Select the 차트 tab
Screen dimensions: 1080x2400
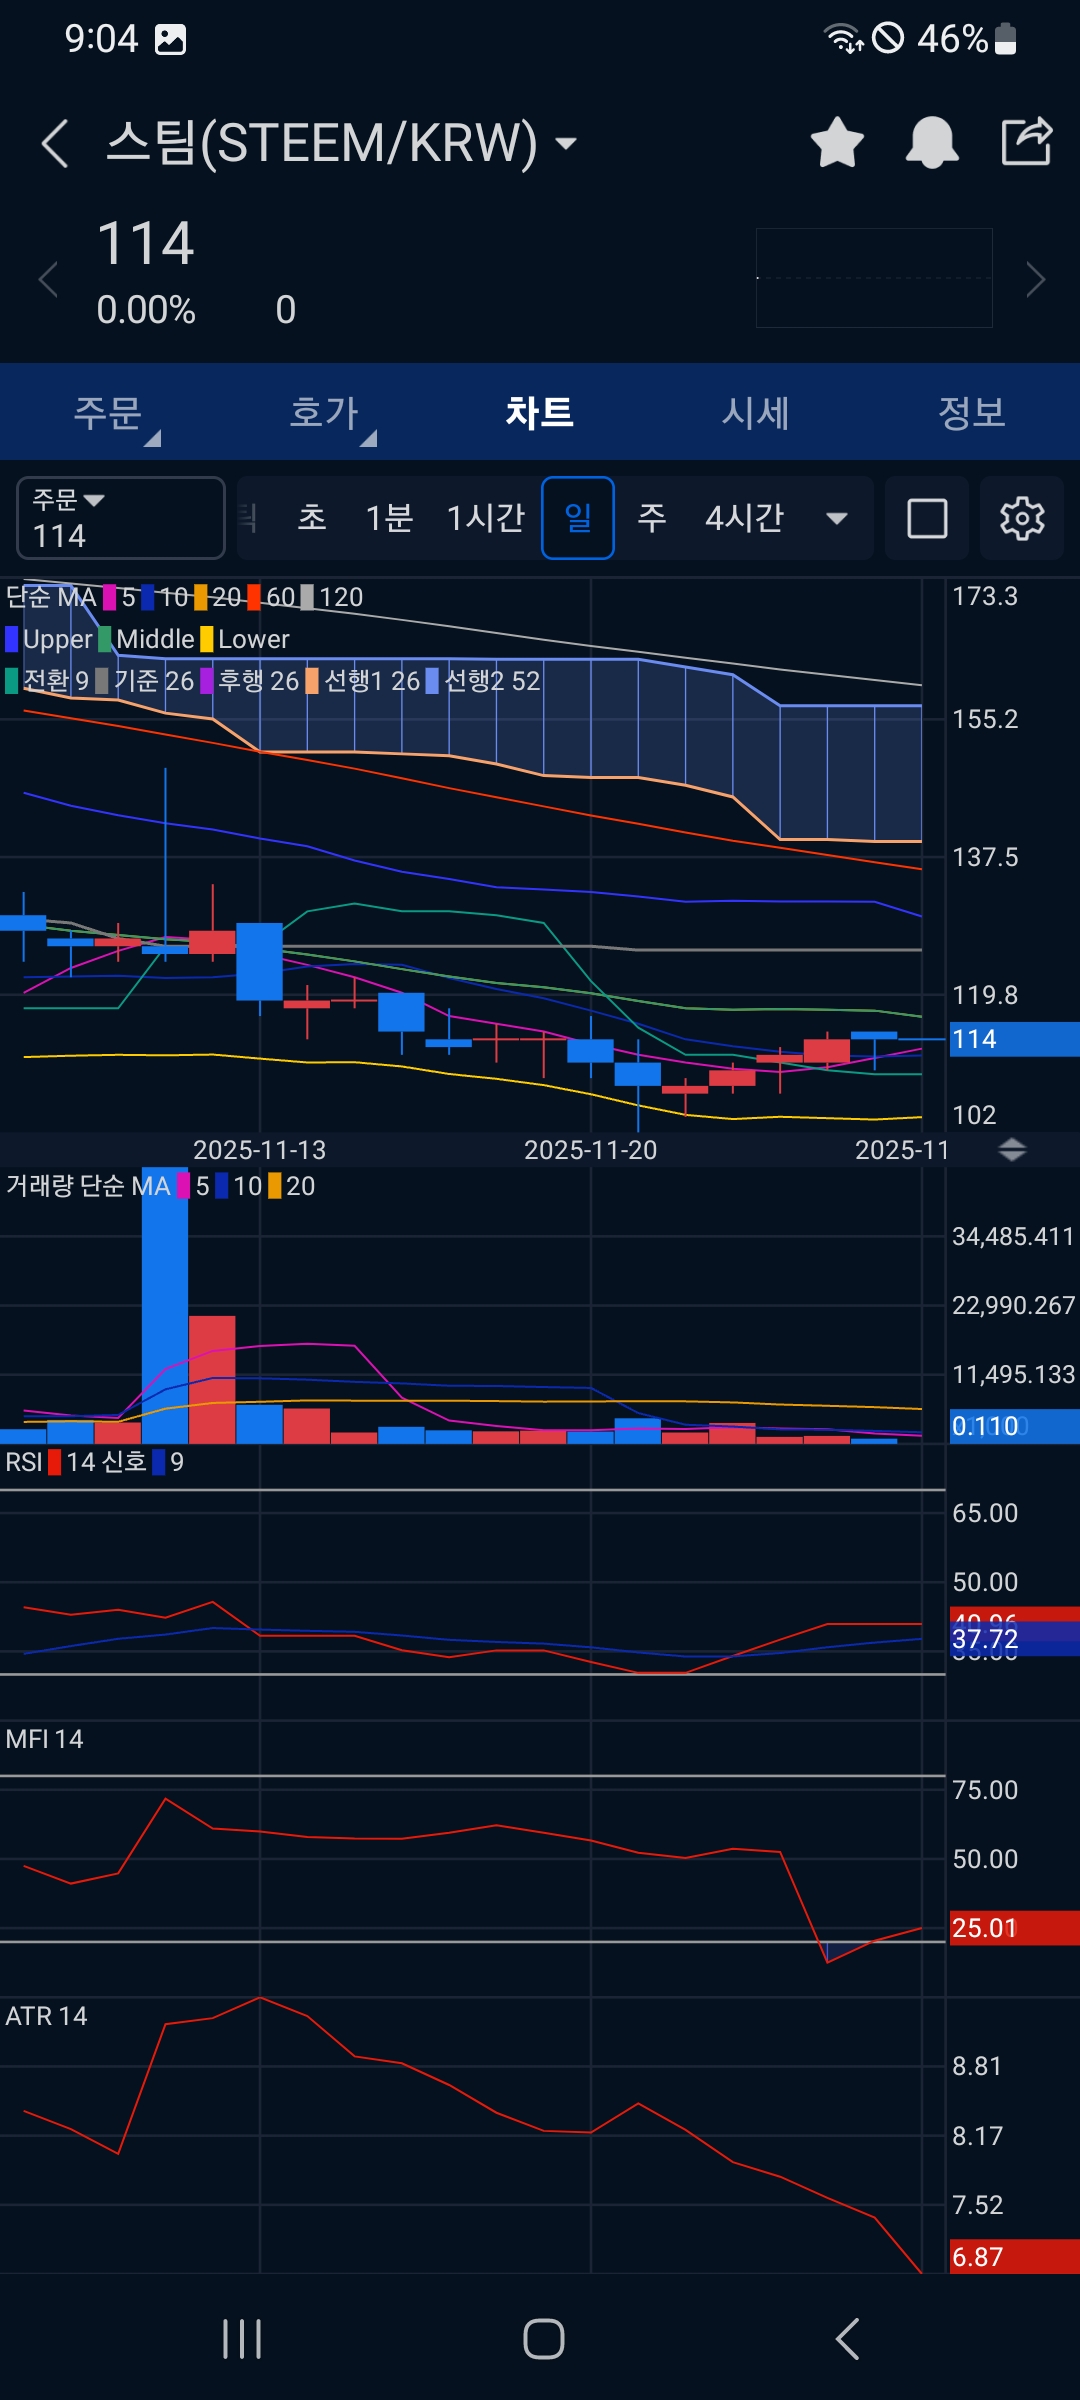pyautogui.click(x=540, y=412)
